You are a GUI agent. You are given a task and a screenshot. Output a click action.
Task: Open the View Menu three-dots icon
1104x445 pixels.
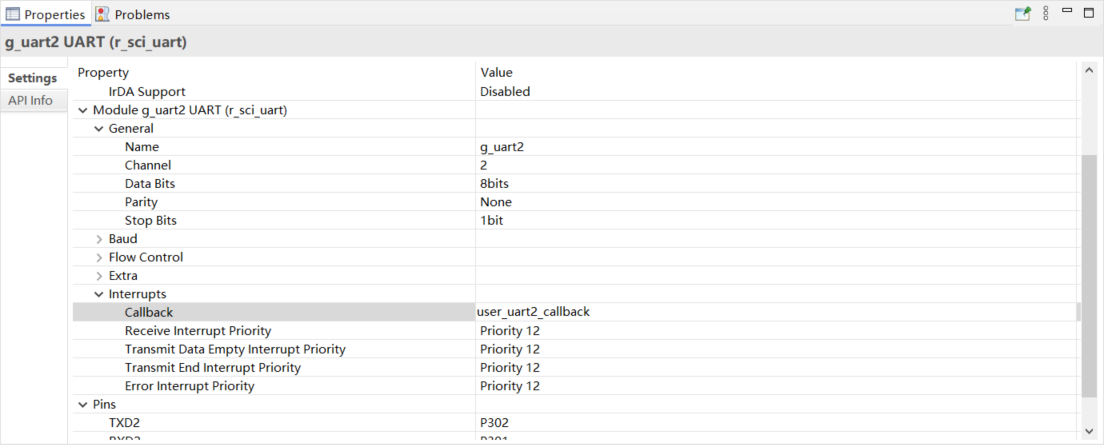(x=1046, y=14)
